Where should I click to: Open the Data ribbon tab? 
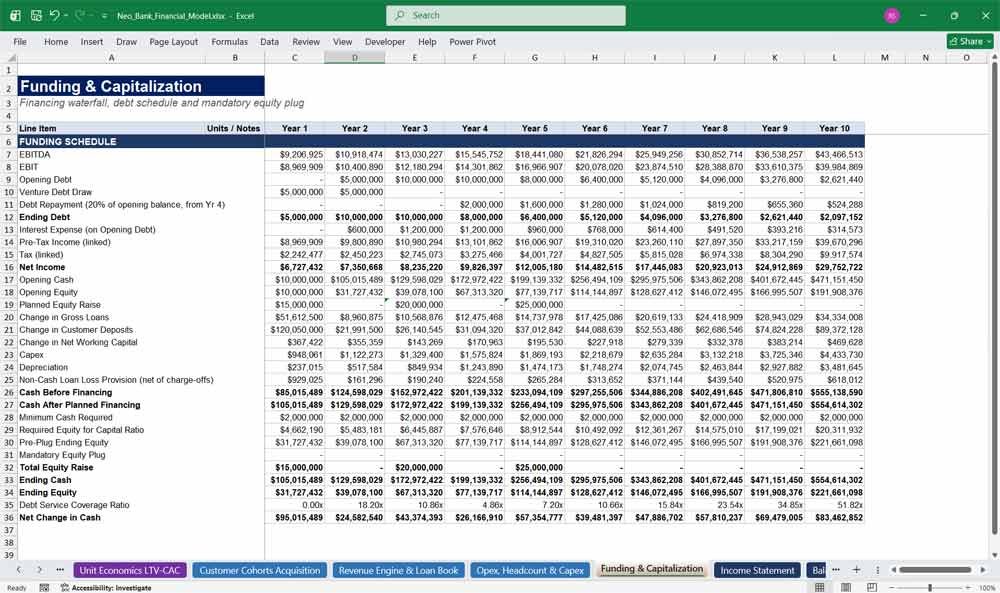click(x=269, y=41)
